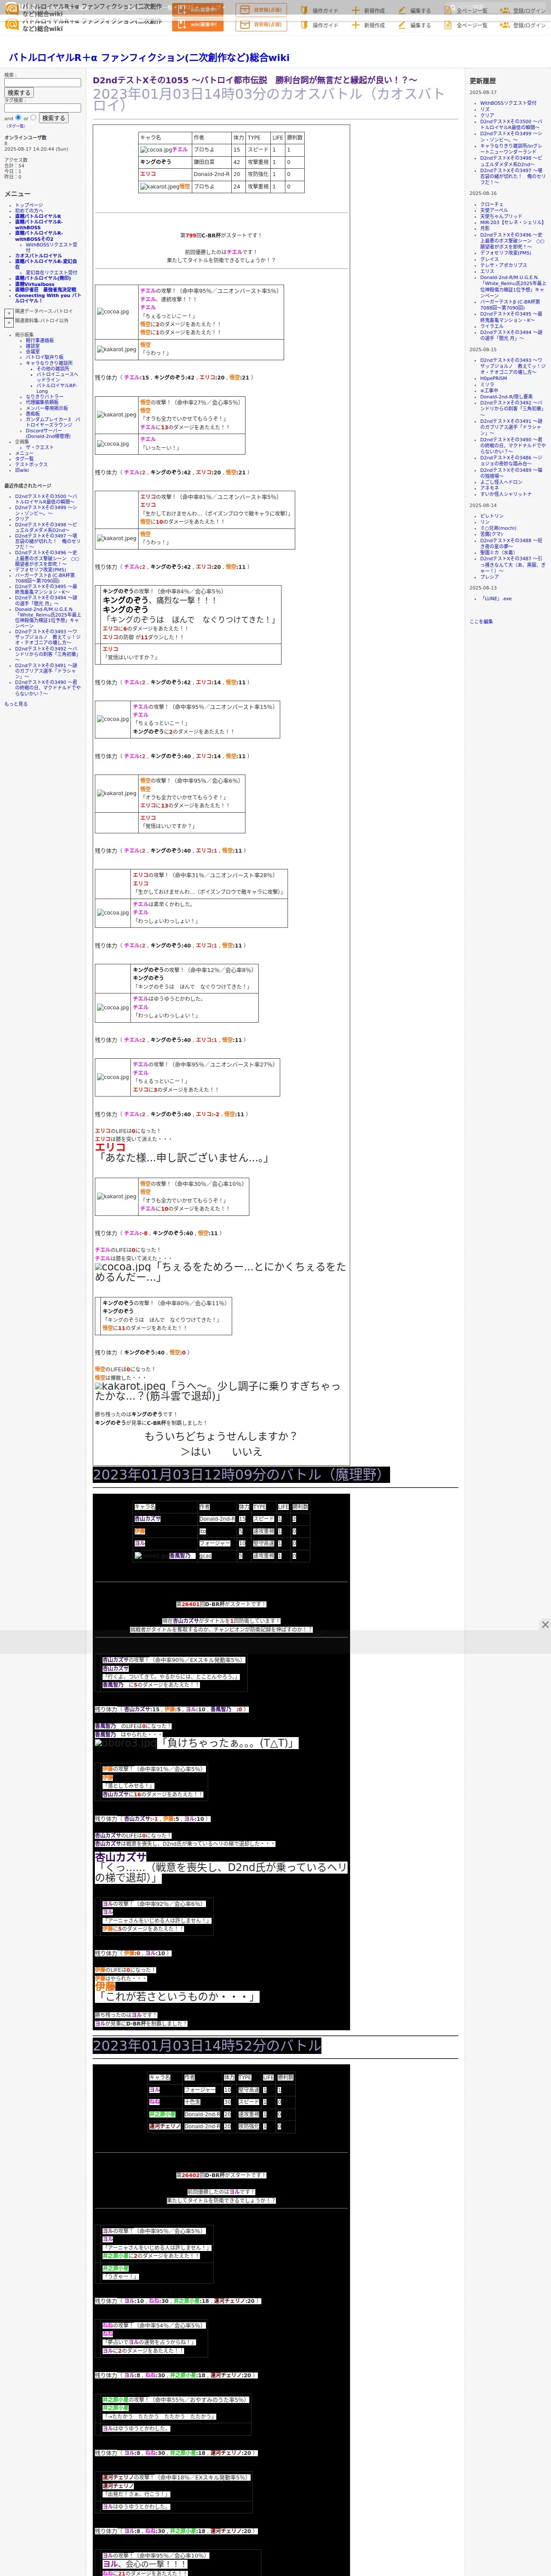Click ここを編集 in update history
Image resolution: width=551 pixels, height=2576 pixels.
click(x=481, y=622)
